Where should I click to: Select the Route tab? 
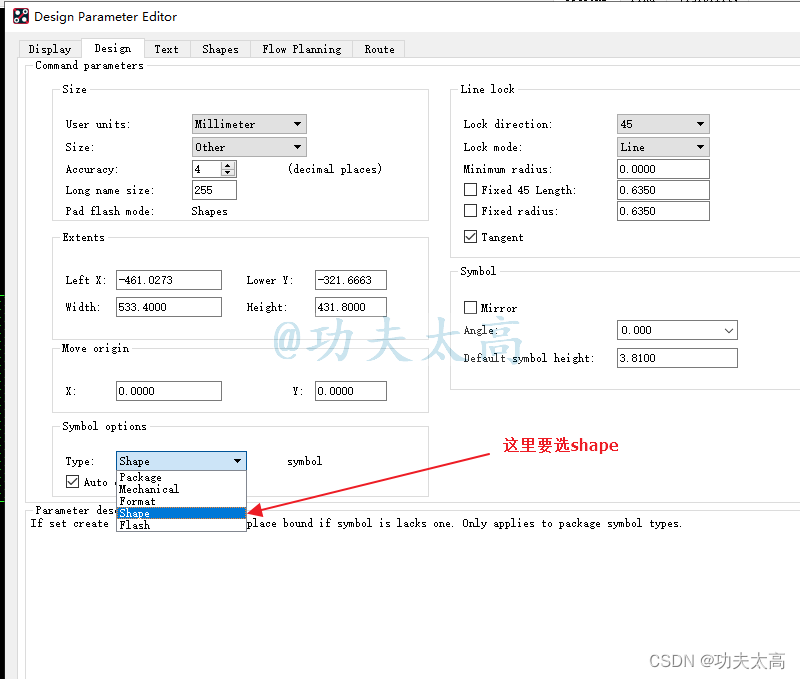[x=379, y=49]
